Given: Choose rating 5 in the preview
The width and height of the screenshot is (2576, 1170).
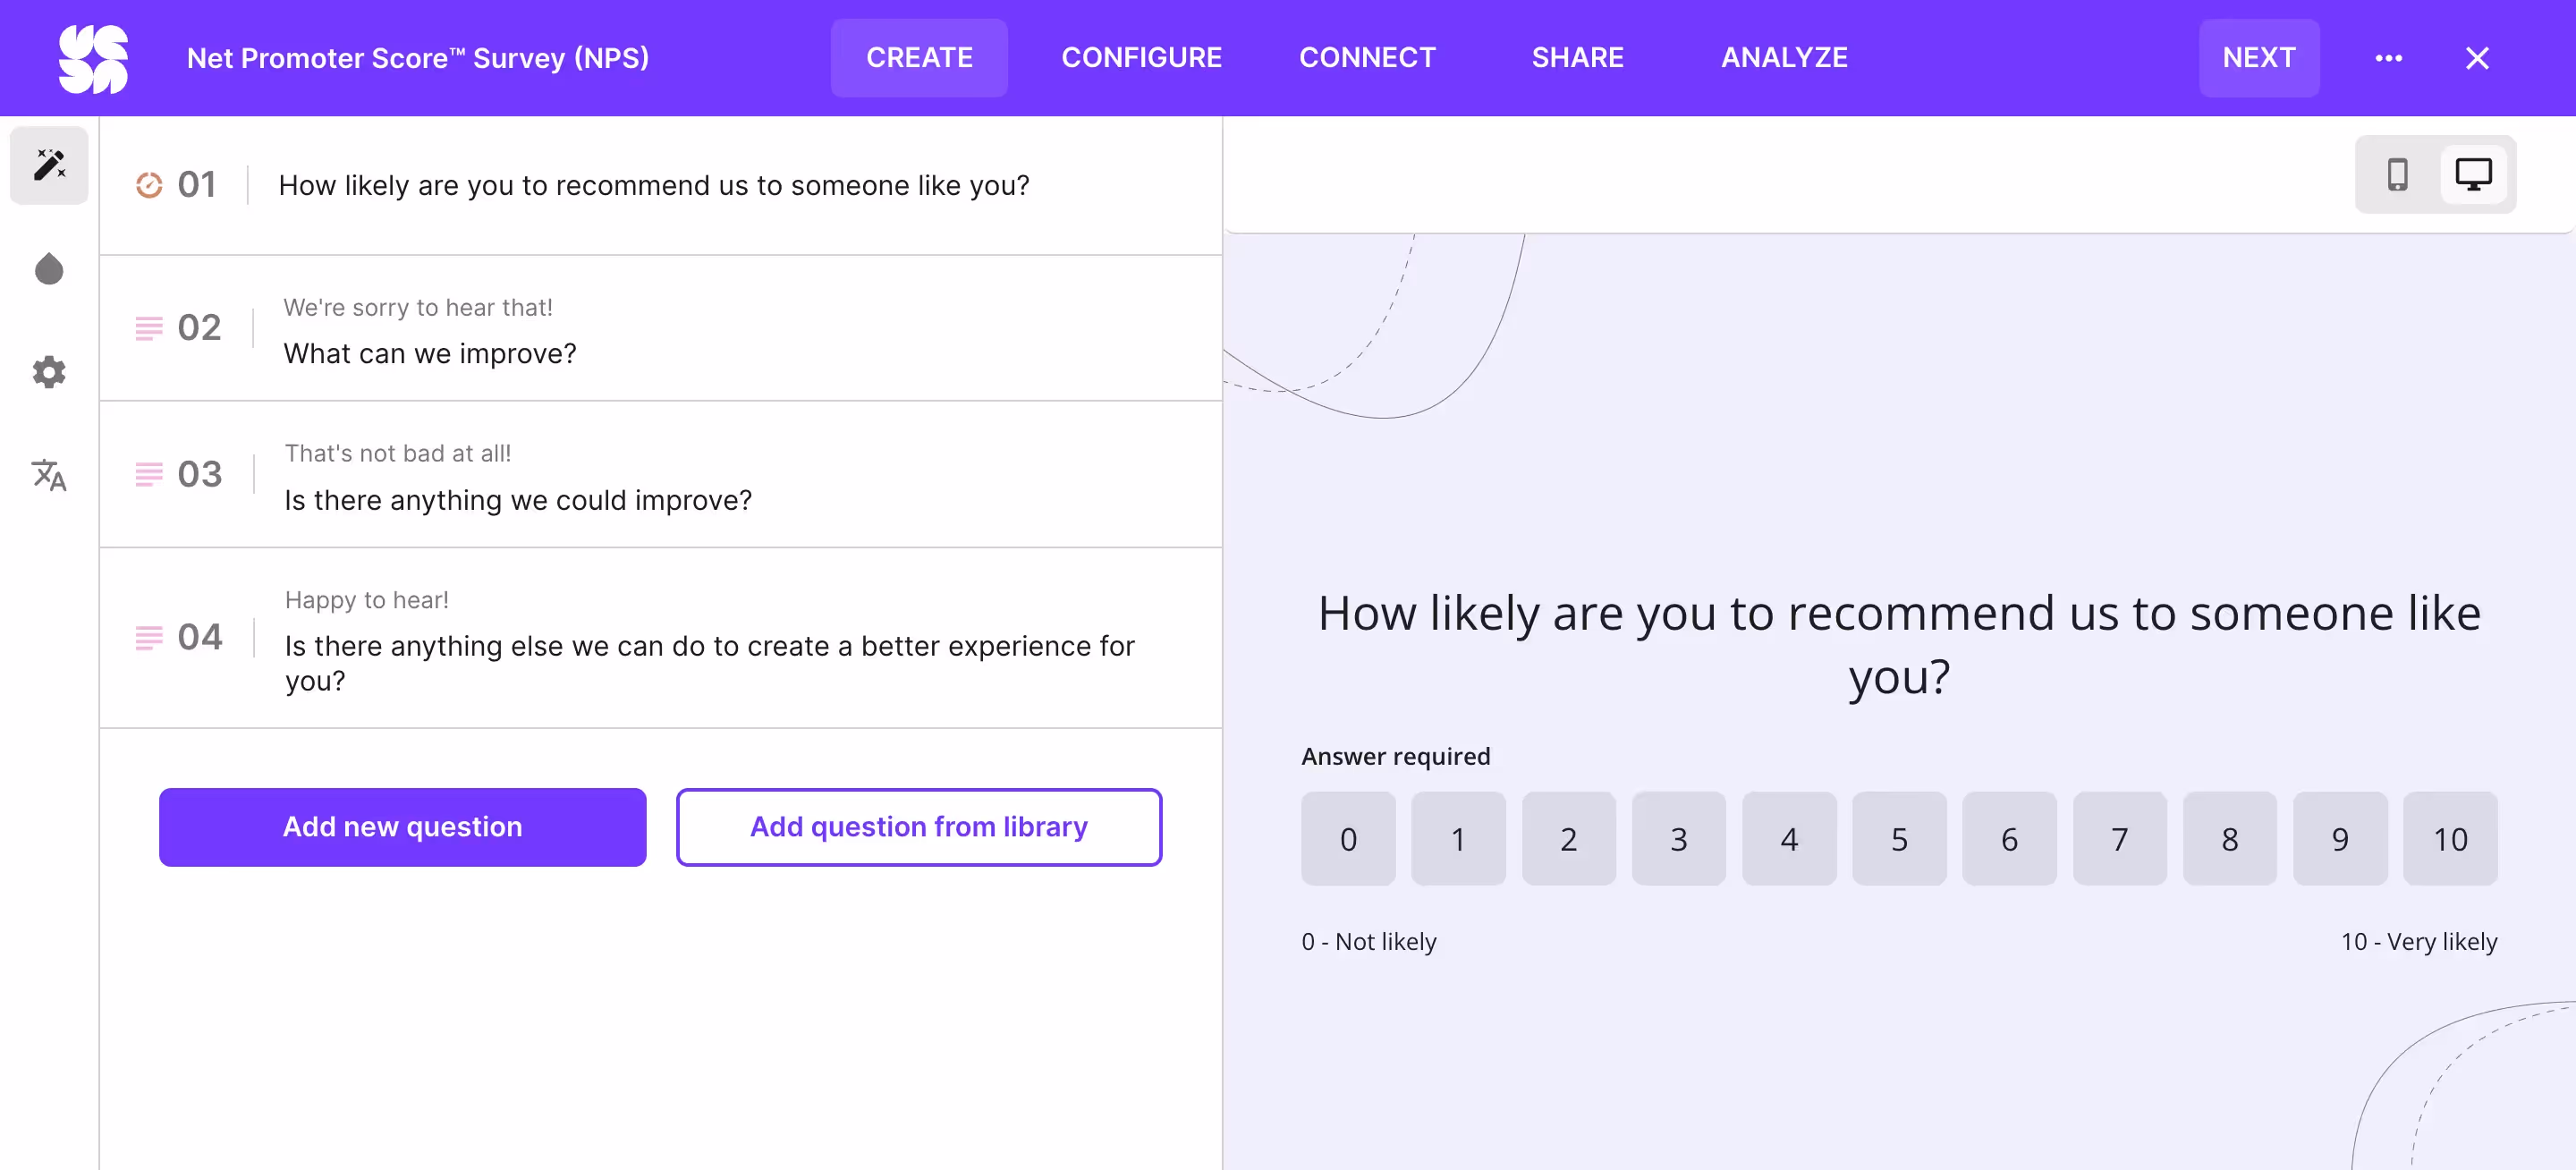Looking at the screenshot, I should (x=1899, y=838).
